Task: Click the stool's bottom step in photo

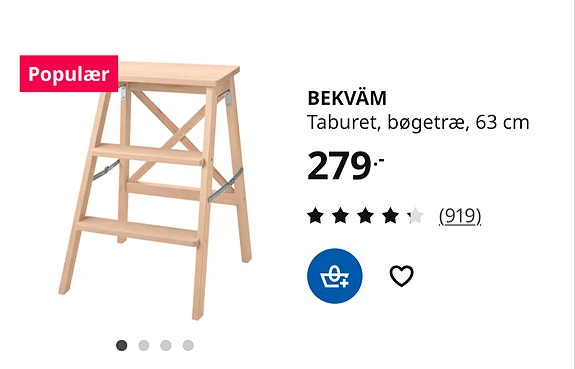Action: [x=138, y=231]
